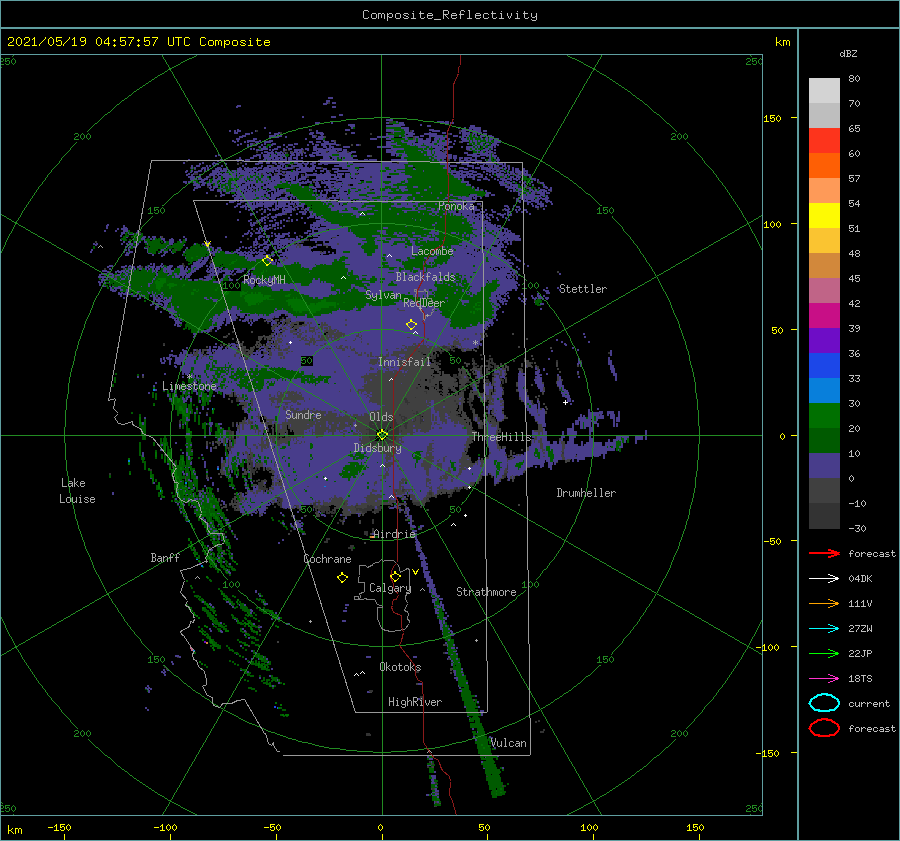Click the Blackfalds label on map
Viewport: 900px width, 841px height.
point(425,277)
